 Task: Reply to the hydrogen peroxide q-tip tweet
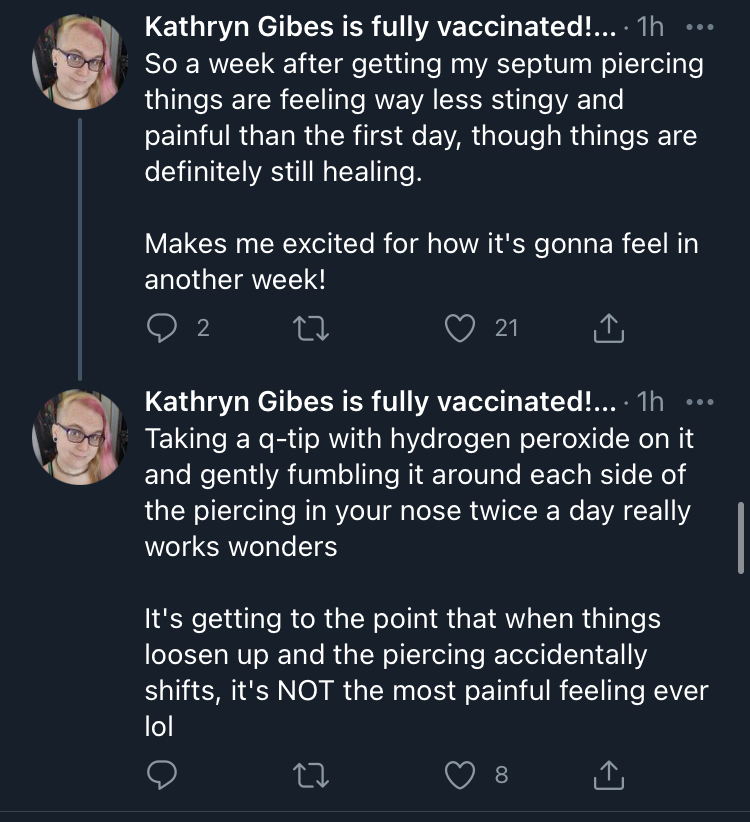tap(162, 775)
